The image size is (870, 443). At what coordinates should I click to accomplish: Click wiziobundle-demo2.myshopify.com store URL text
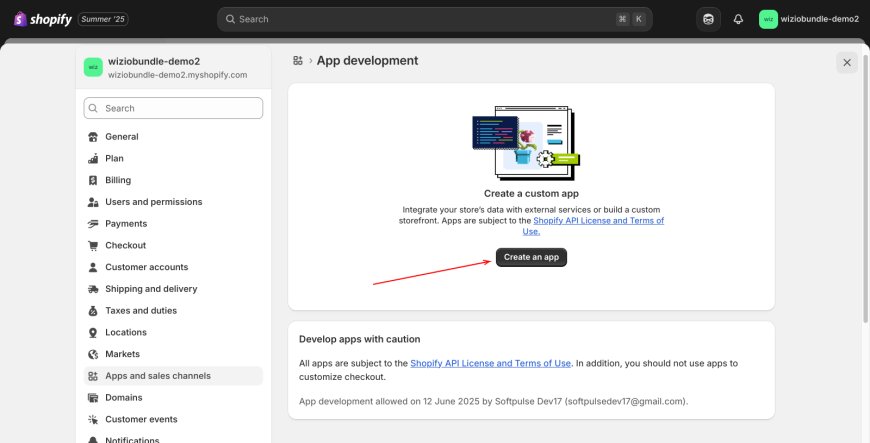pos(178,75)
